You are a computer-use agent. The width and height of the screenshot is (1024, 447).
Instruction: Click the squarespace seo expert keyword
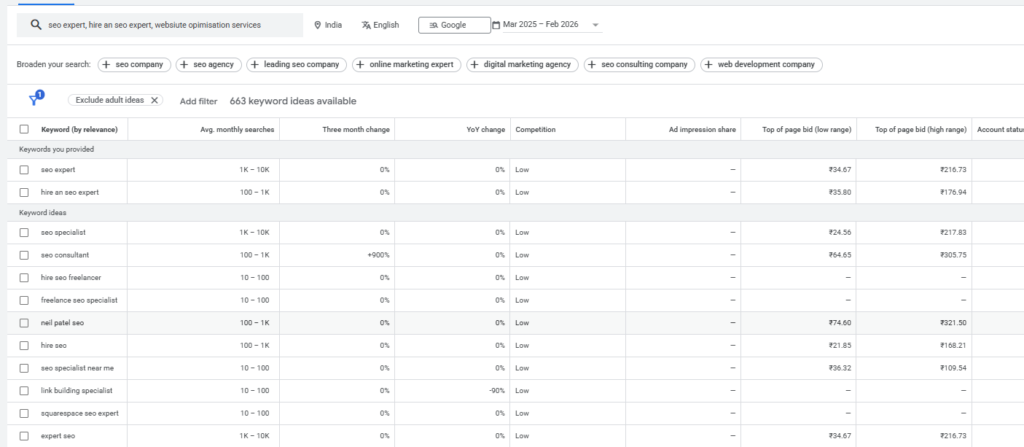point(80,414)
